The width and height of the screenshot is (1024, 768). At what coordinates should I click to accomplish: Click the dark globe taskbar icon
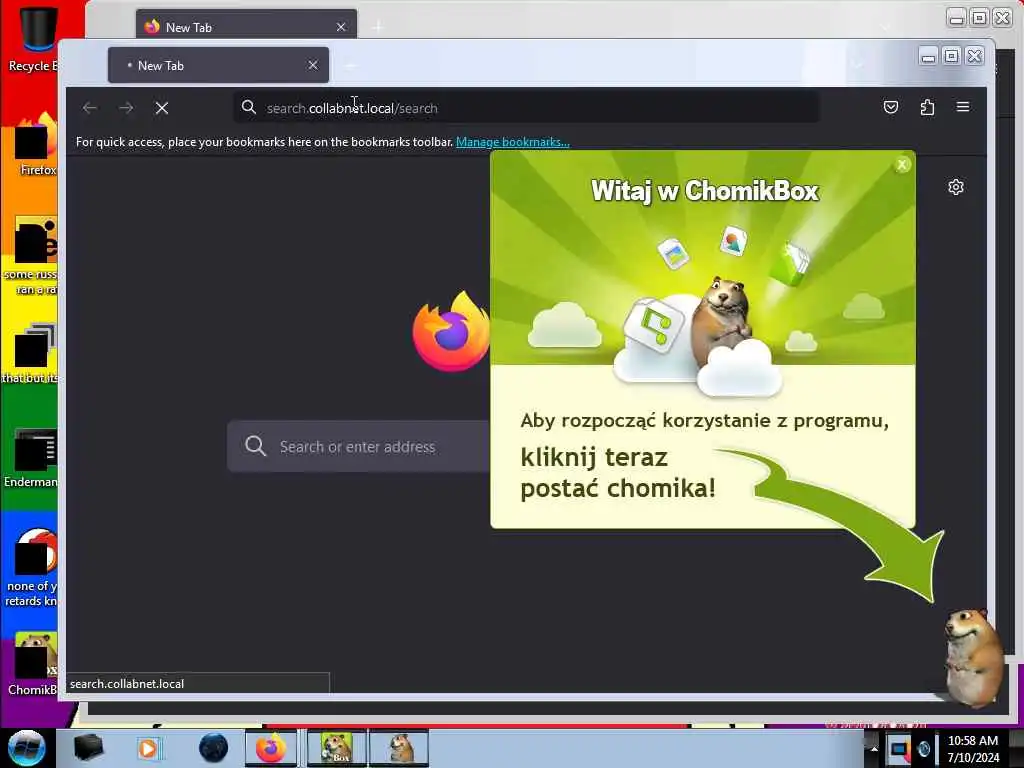[213, 748]
